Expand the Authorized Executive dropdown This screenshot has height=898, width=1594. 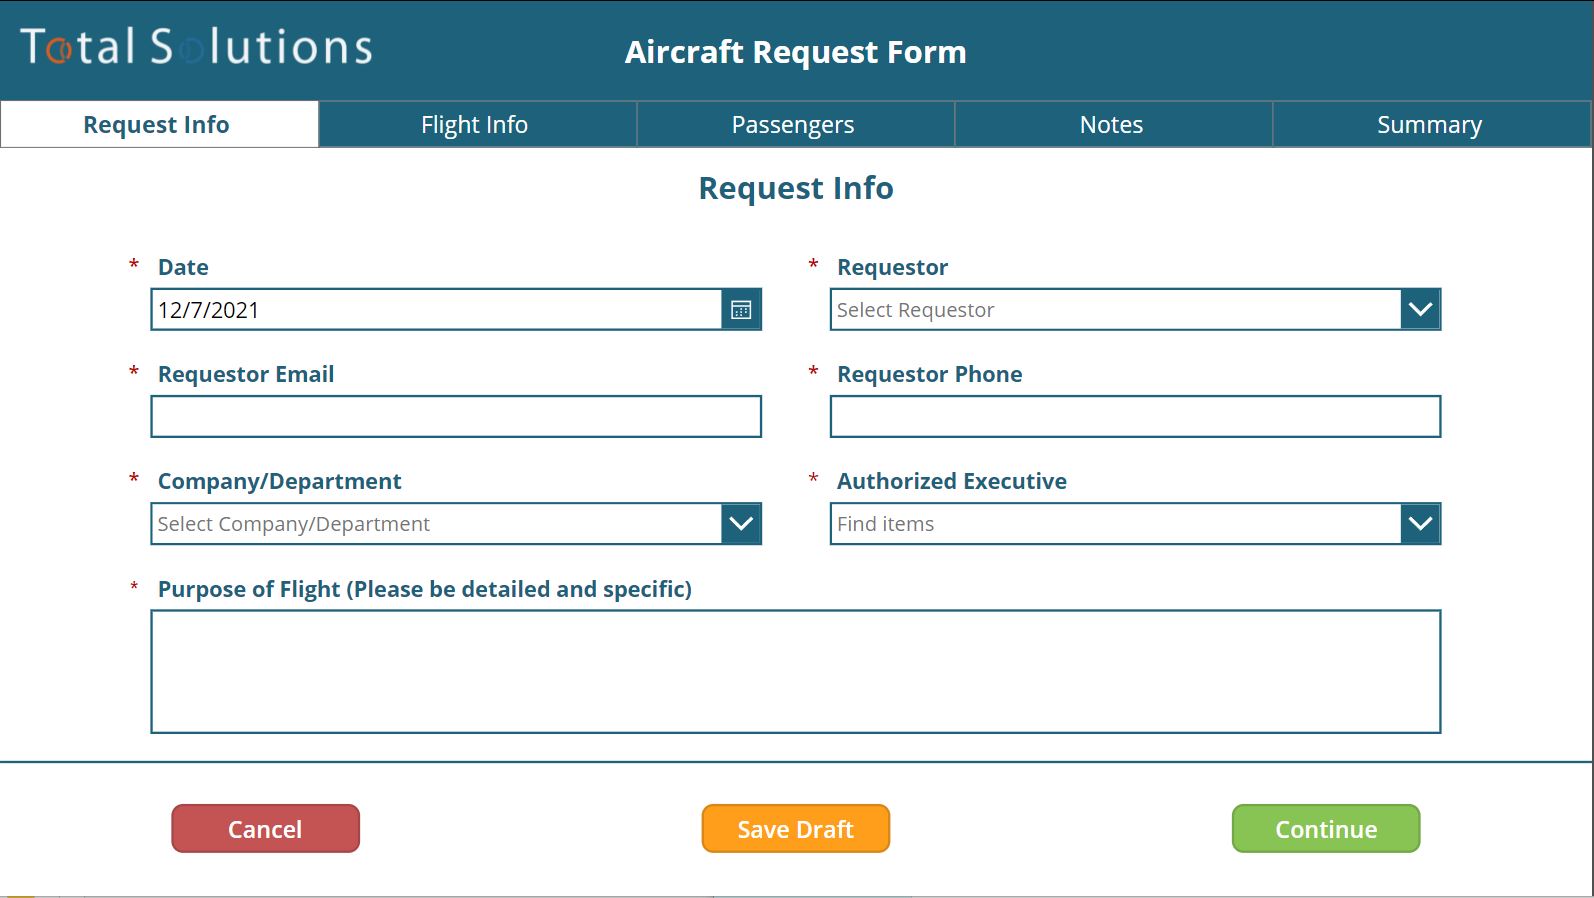pos(1420,524)
